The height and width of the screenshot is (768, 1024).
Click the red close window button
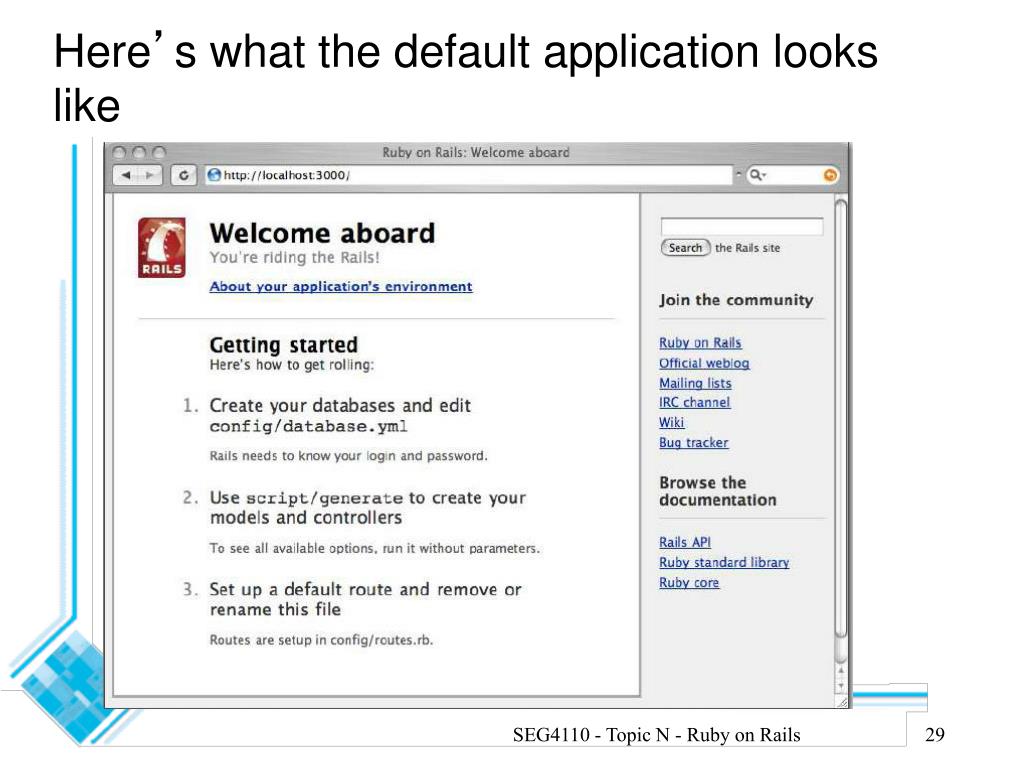pos(120,153)
